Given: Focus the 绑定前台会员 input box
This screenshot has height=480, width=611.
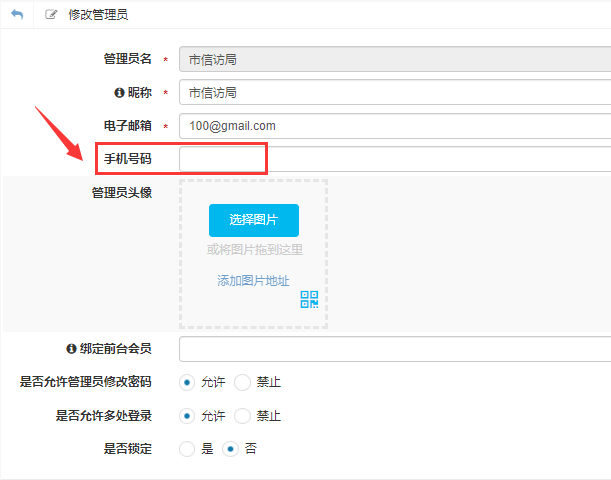Looking at the screenshot, I should (394, 349).
